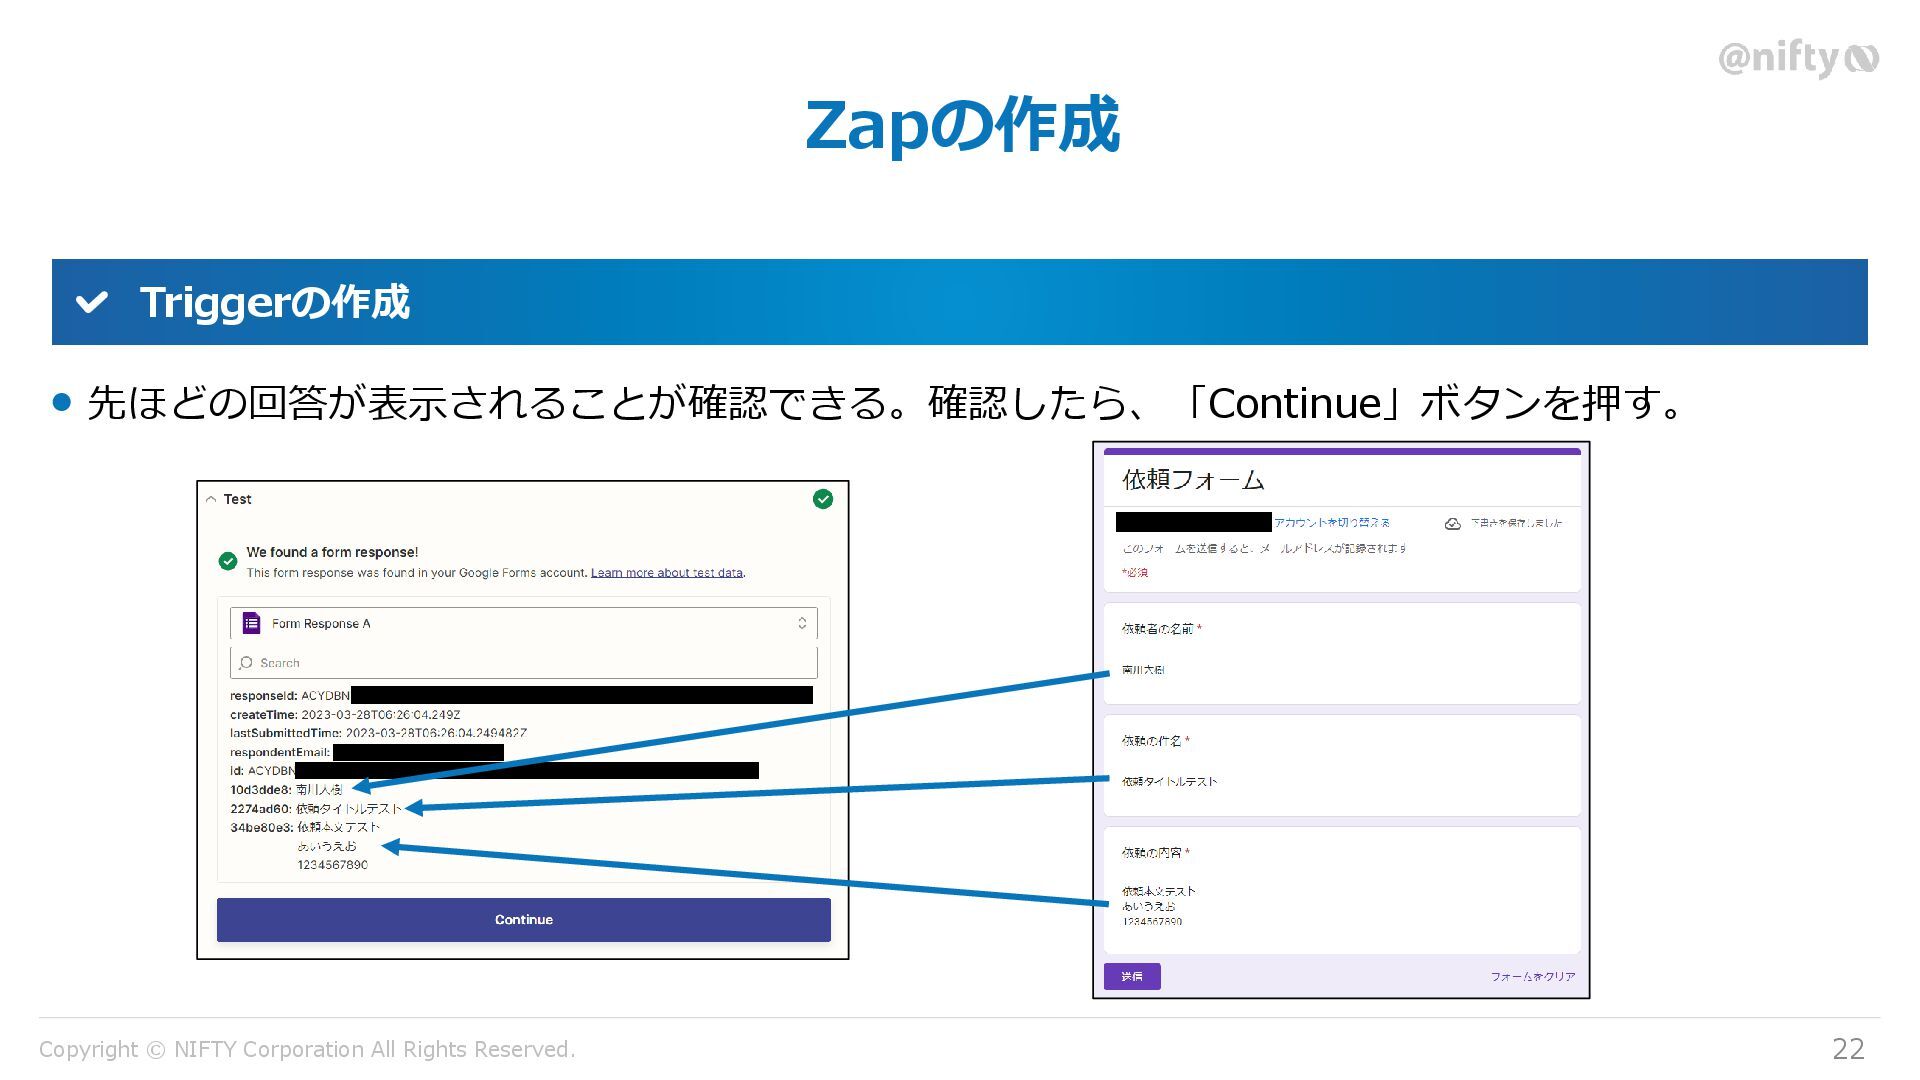Click green check beside form response message
Screen dimensions: 1920x1080
[228, 561]
